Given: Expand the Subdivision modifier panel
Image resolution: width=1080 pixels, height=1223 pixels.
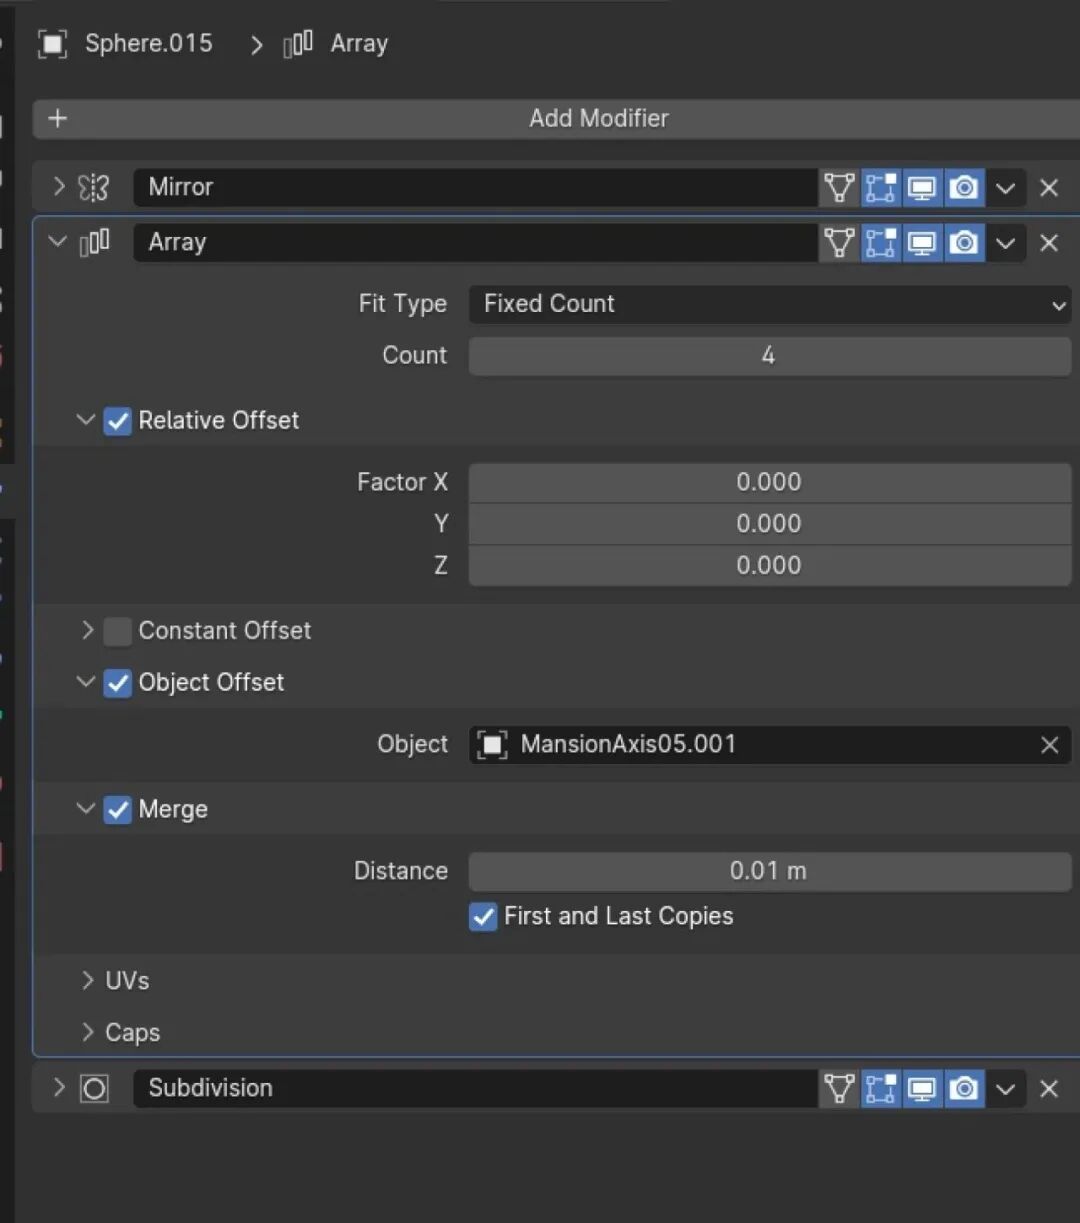Looking at the screenshot, I should (x=58, y=1088).
